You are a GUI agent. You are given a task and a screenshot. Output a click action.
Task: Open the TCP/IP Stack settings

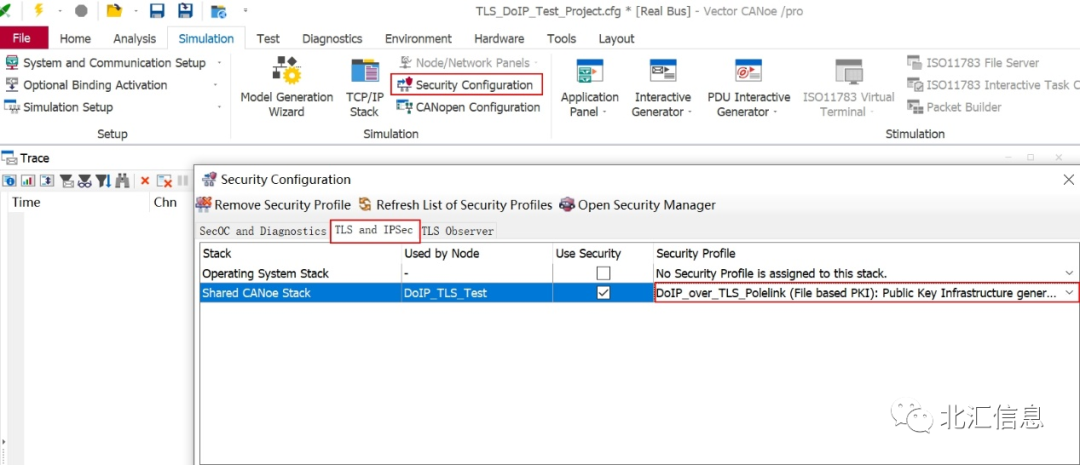[364, 86]
